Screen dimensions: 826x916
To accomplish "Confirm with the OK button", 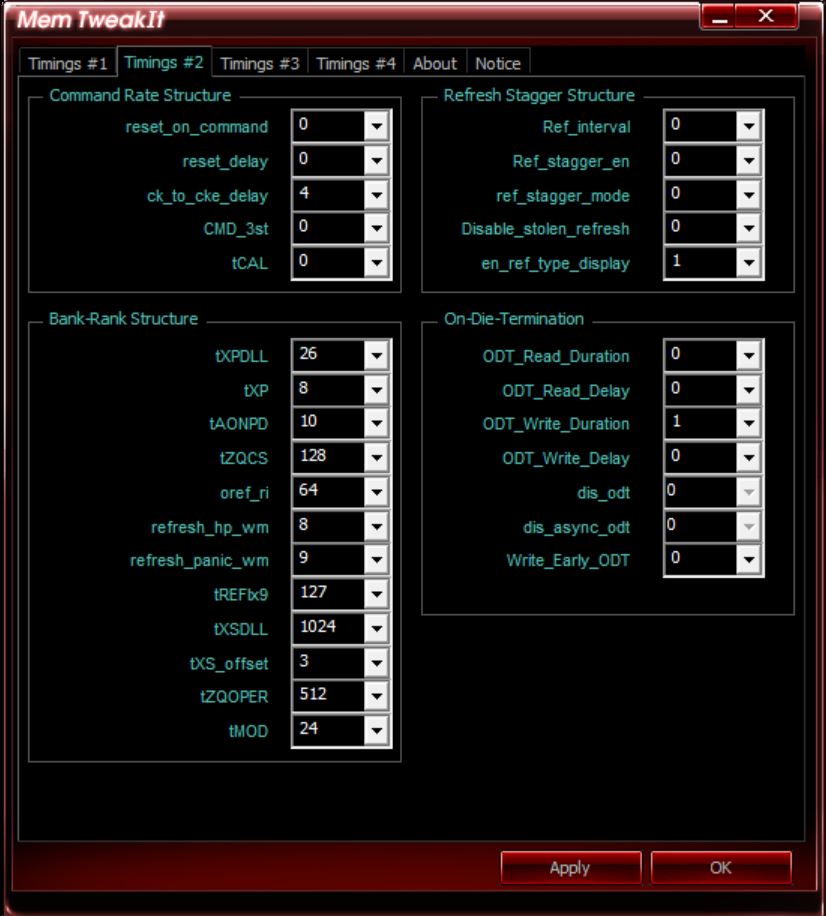I will tap(721, 868).
